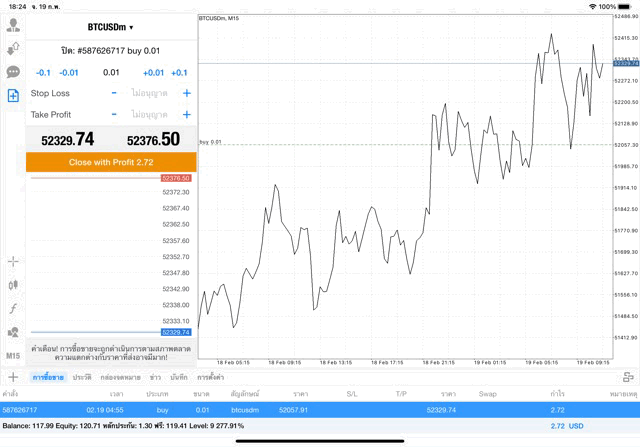Increase volume by 0.01

[153, 73]
